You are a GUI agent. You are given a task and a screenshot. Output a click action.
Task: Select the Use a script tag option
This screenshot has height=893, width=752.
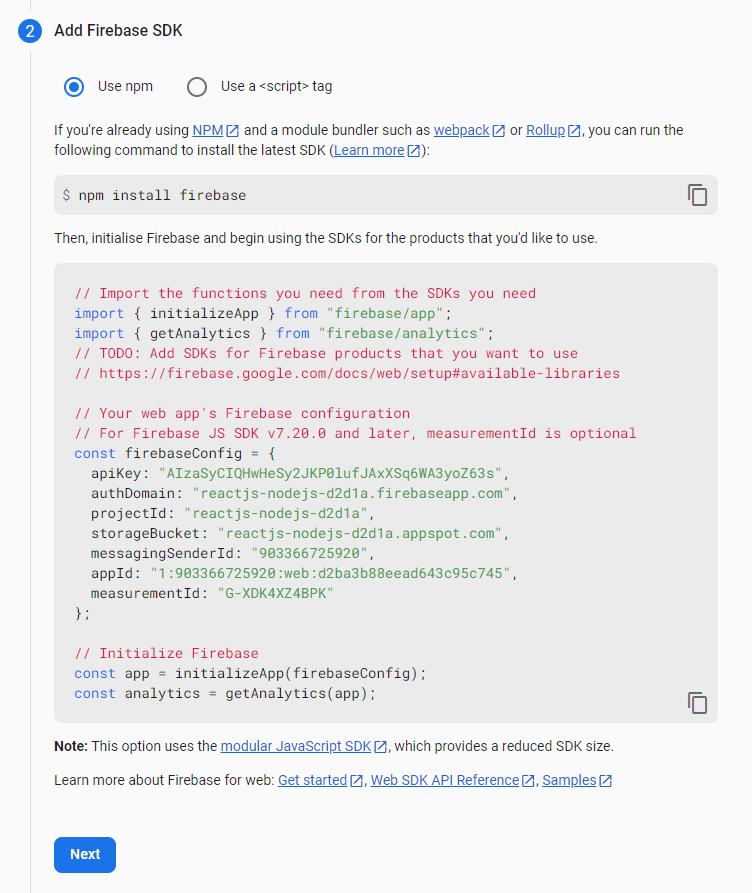click(x=197, y=86)
